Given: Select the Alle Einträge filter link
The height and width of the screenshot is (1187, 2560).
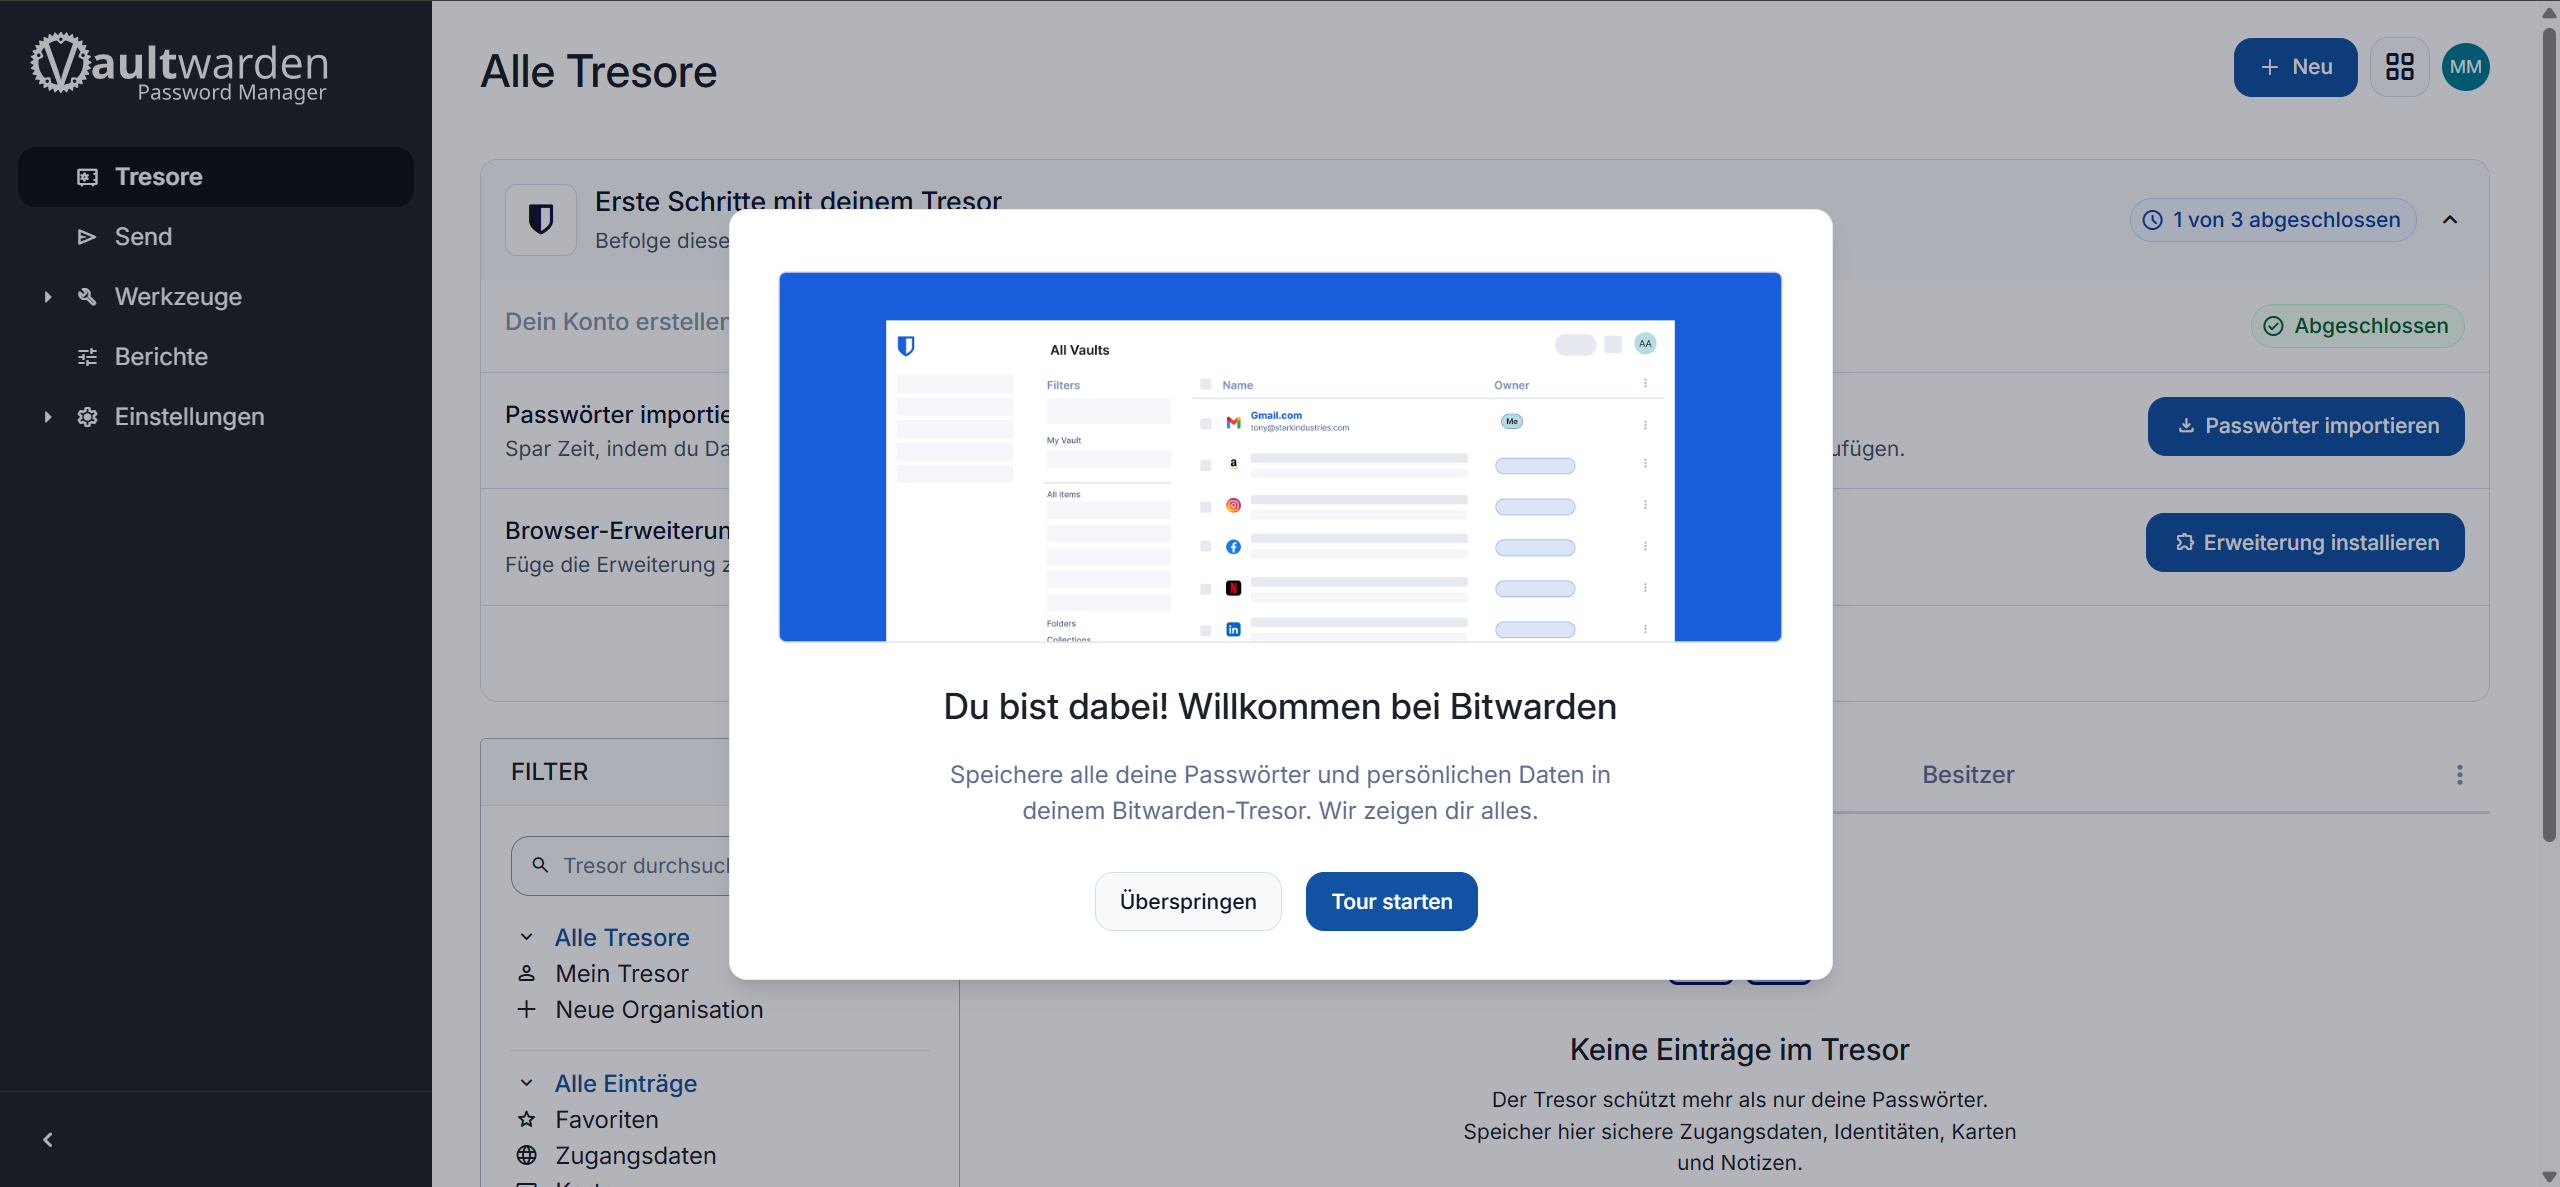Looking at the screenshot, I should (x=626, y=1083).
